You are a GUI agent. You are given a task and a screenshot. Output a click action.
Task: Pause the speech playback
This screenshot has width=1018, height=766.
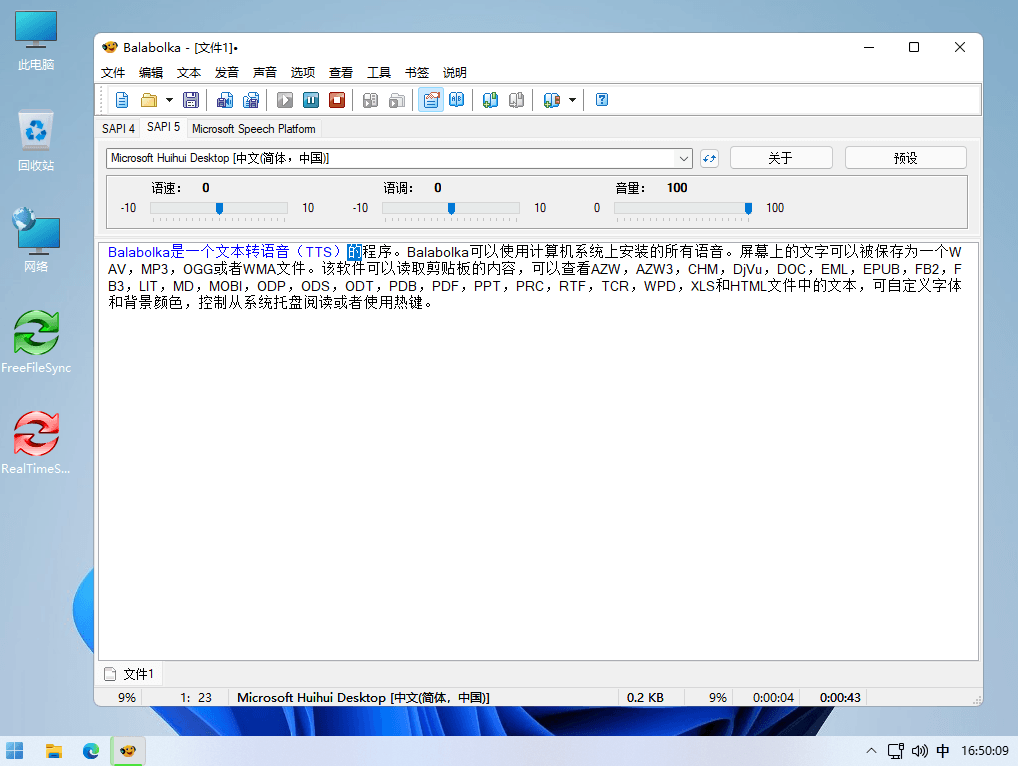pos(311,99)
